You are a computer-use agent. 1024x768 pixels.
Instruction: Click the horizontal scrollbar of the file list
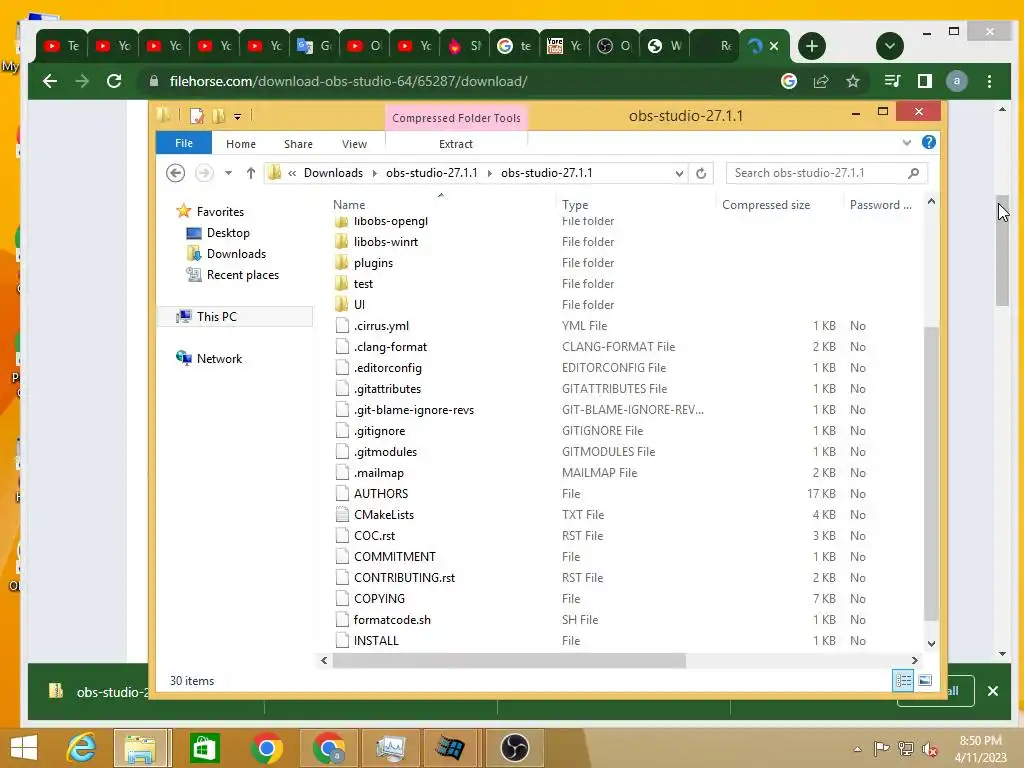click(x=509, y=660)
